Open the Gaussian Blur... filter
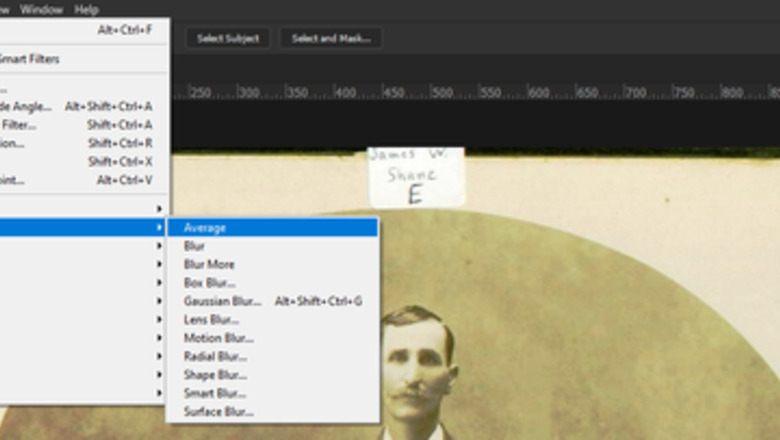Screen dimensions: 780x440 click(x=272, y=301)
